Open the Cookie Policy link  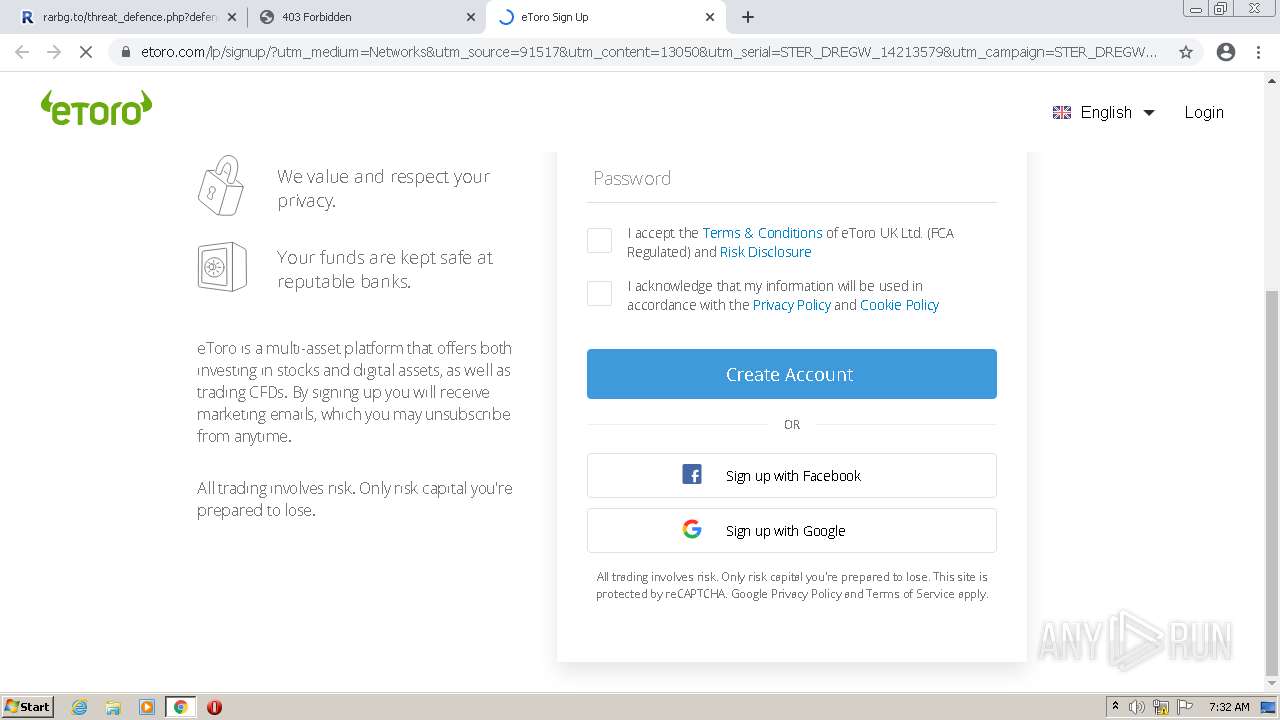[x=899, y=305]
